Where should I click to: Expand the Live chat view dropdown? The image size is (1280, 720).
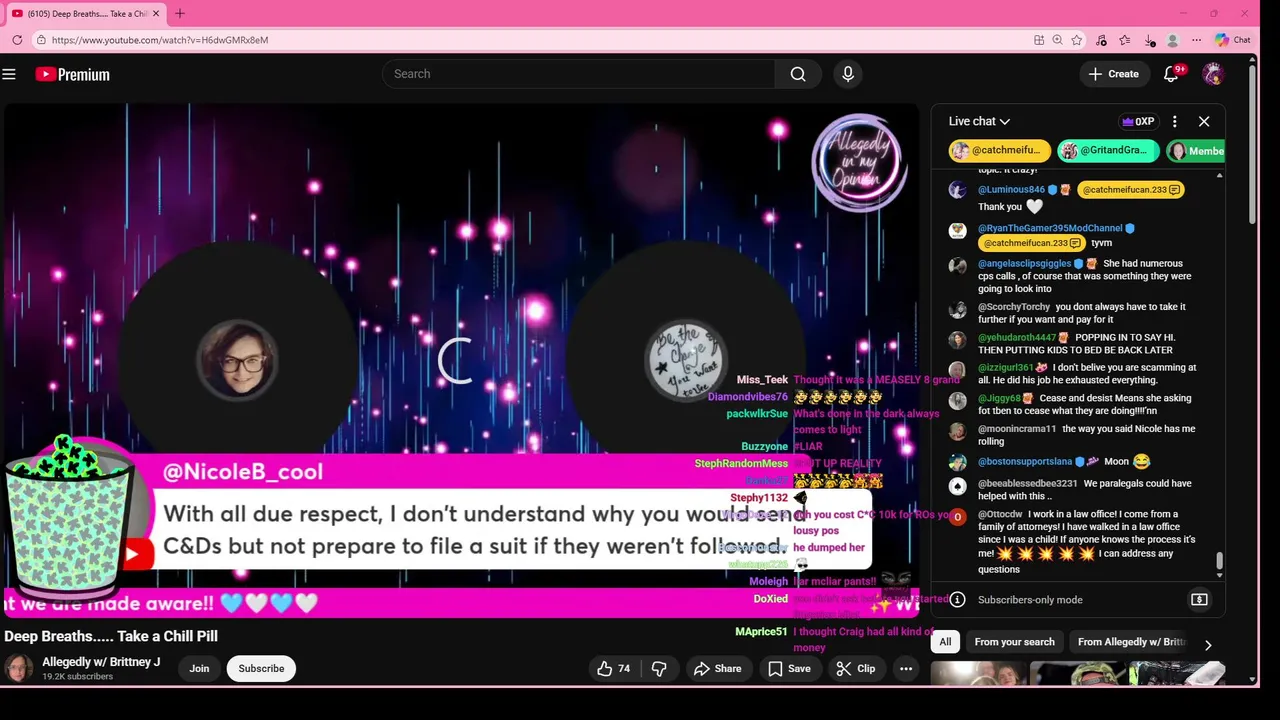click(979, 121)
